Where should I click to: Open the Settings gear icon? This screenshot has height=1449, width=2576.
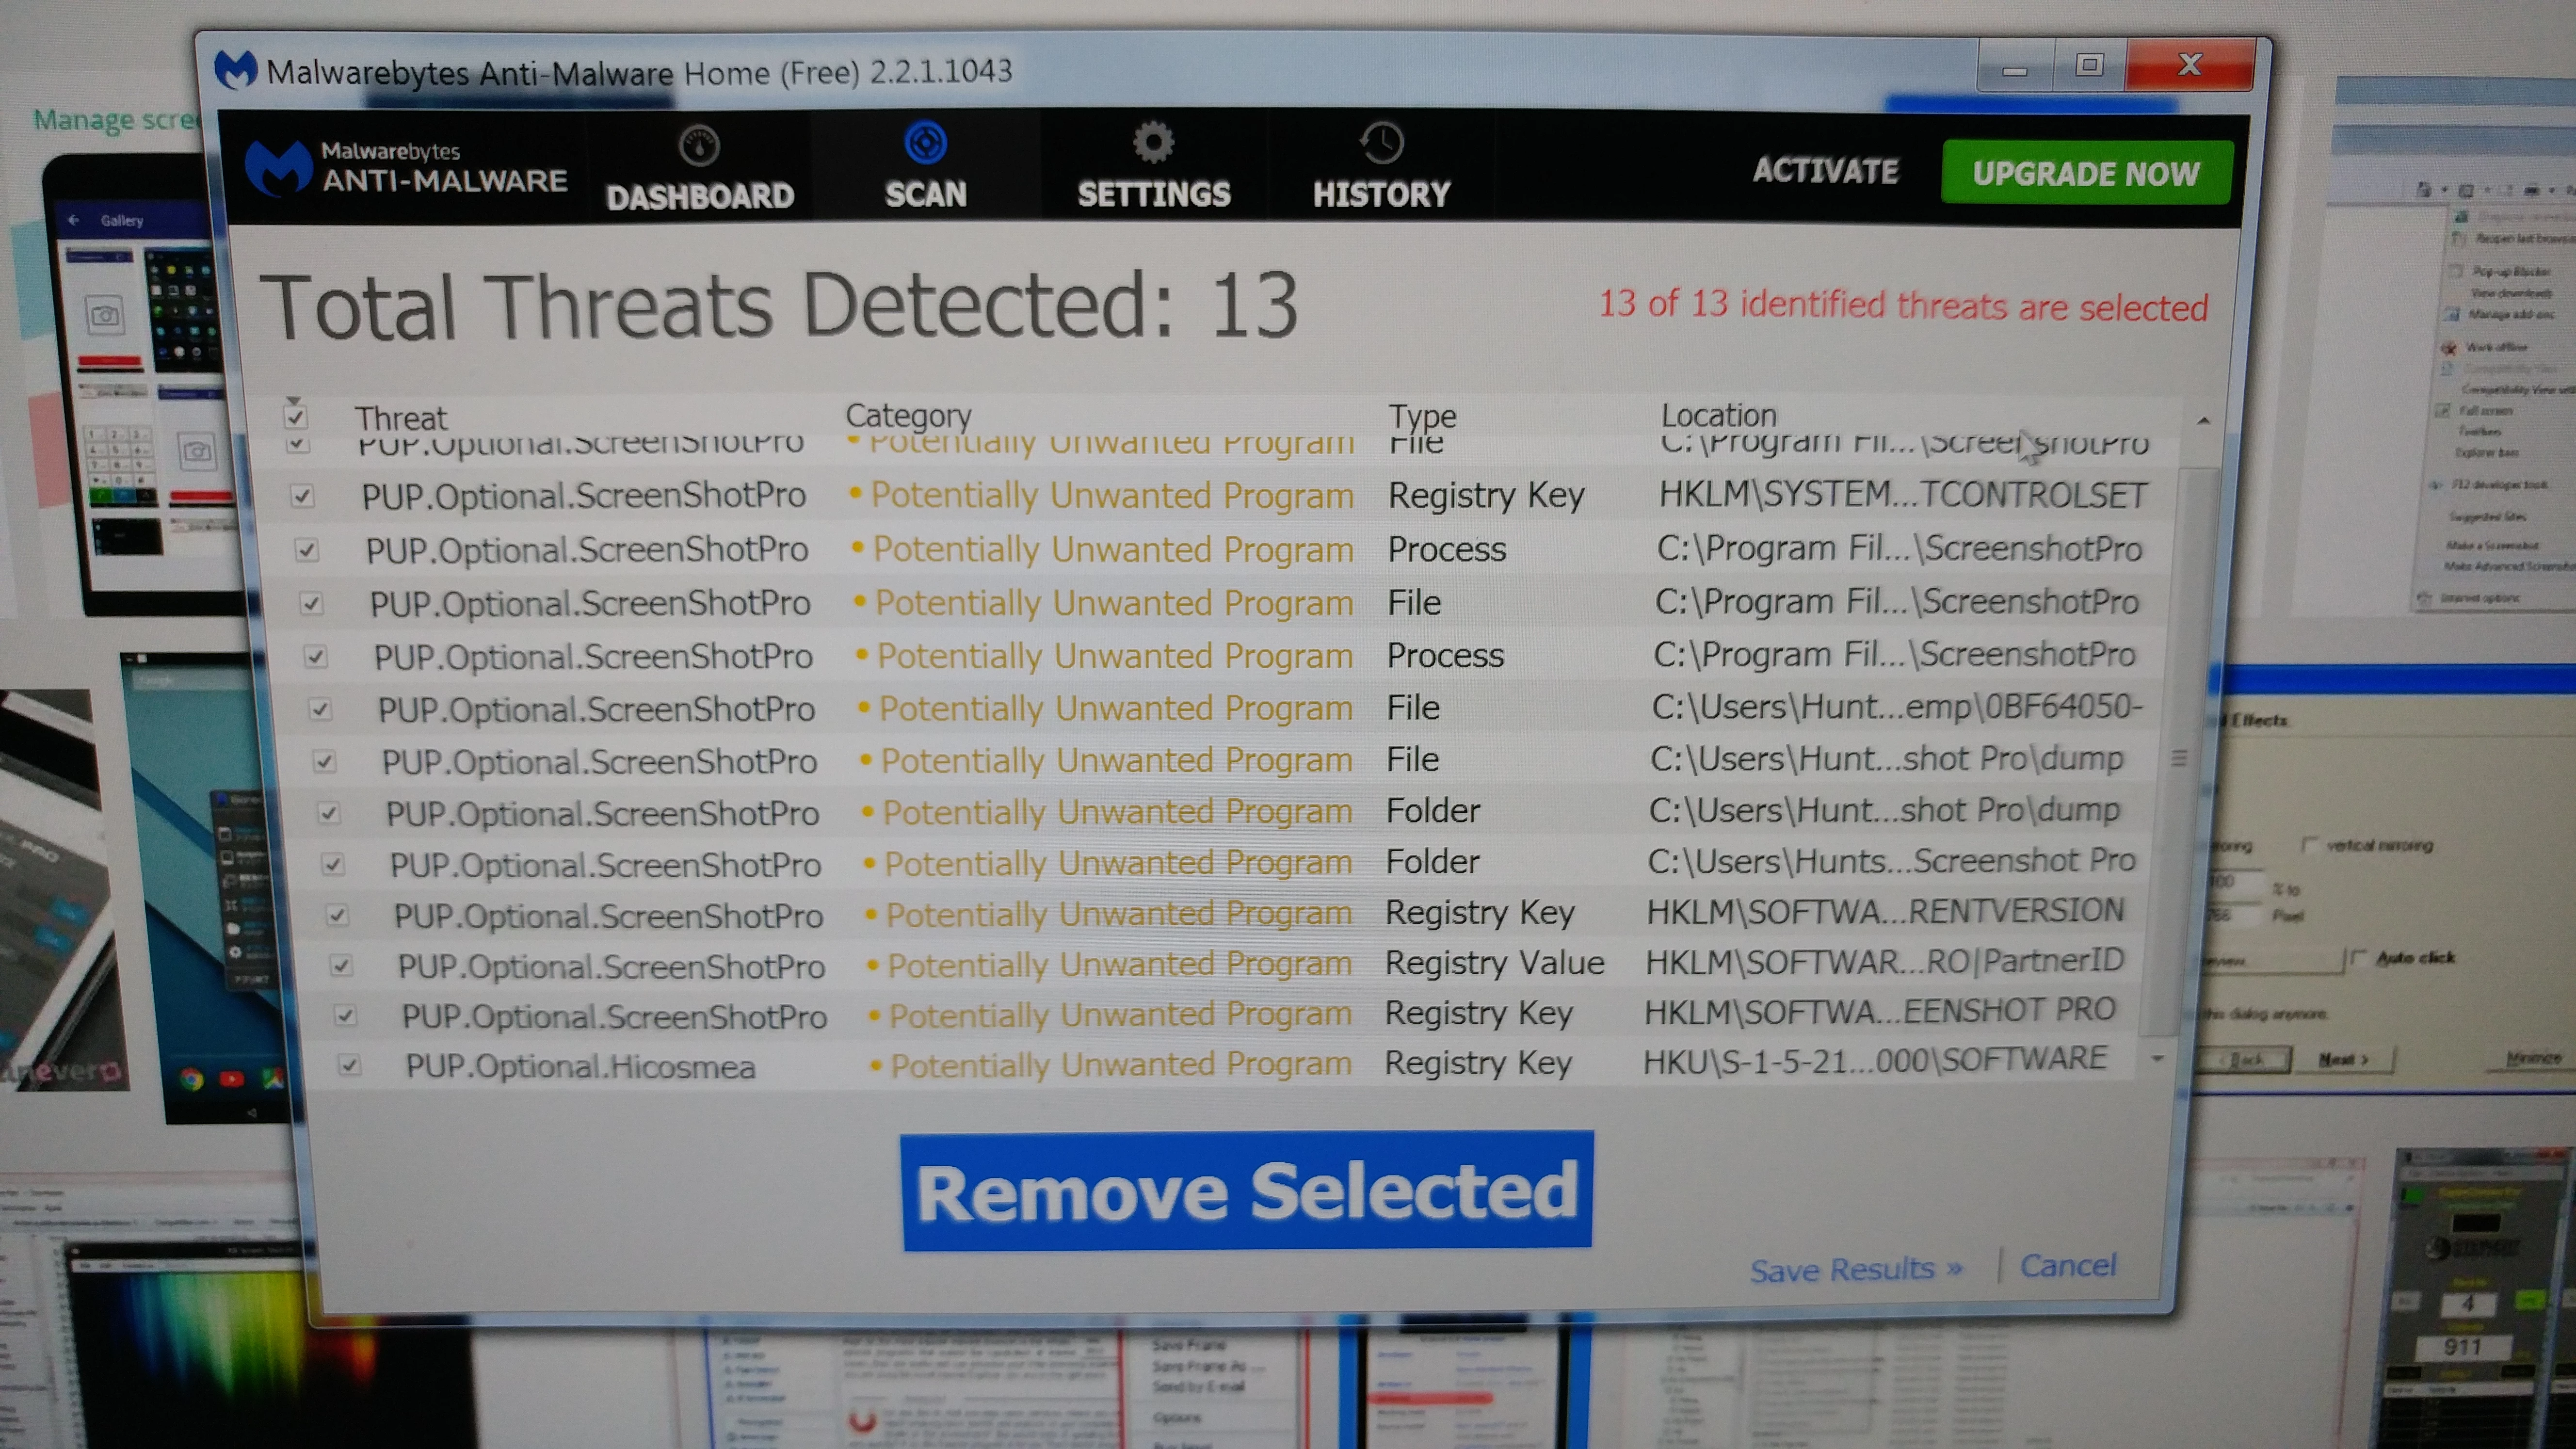[1153, 143]
